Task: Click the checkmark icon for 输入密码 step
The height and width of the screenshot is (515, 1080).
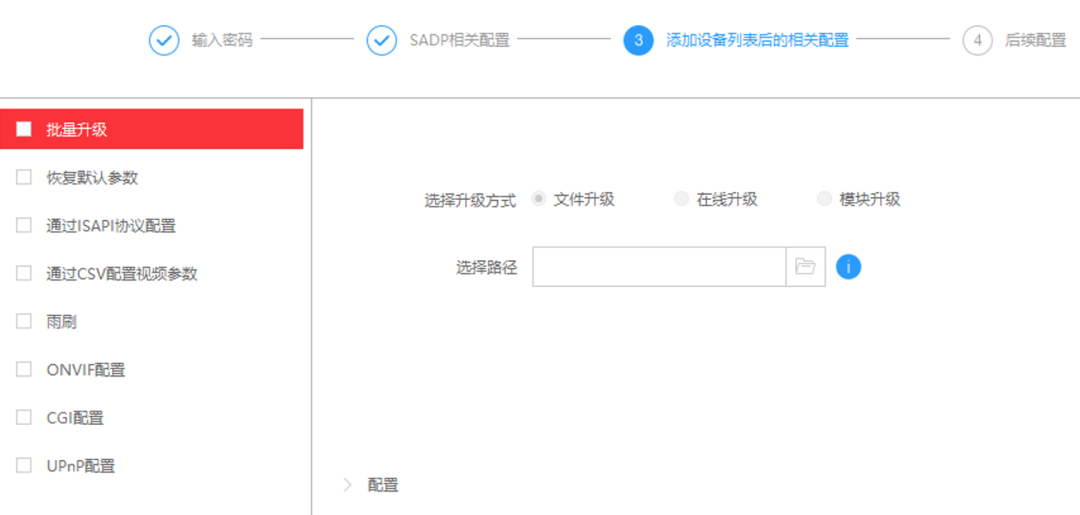Action: [164, 40]
